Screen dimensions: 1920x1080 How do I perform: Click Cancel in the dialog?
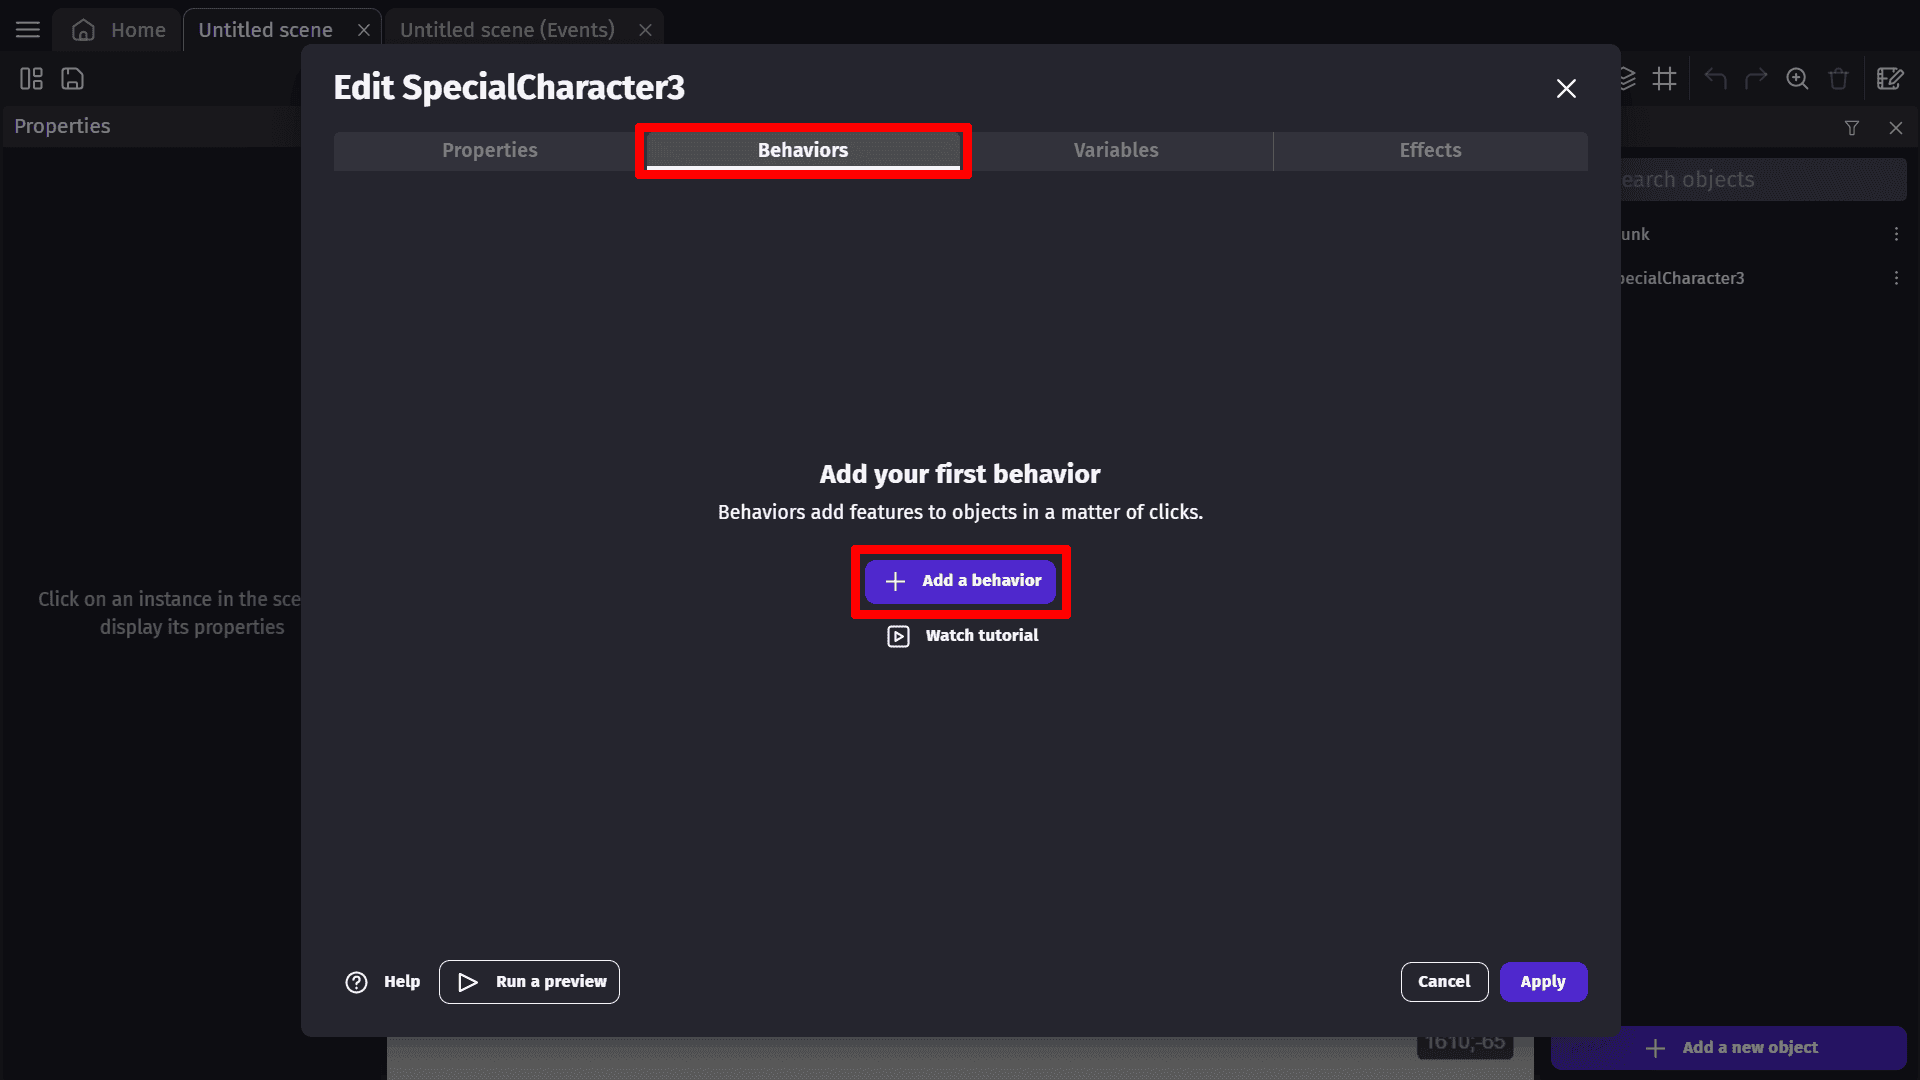[1444, 982]
